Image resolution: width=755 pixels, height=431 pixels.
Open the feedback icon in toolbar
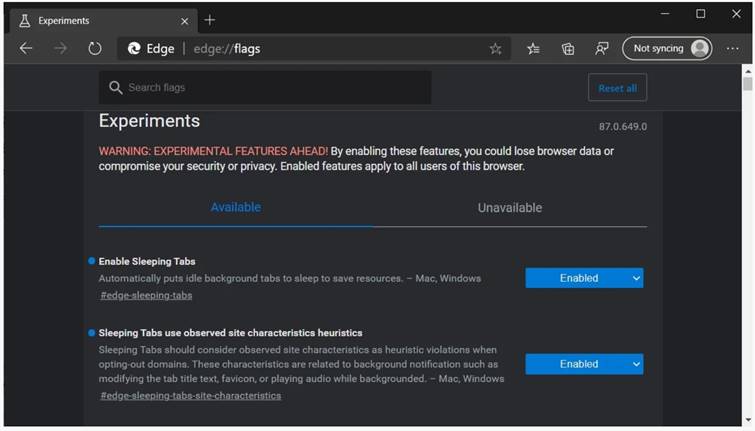tap(602, 49)
